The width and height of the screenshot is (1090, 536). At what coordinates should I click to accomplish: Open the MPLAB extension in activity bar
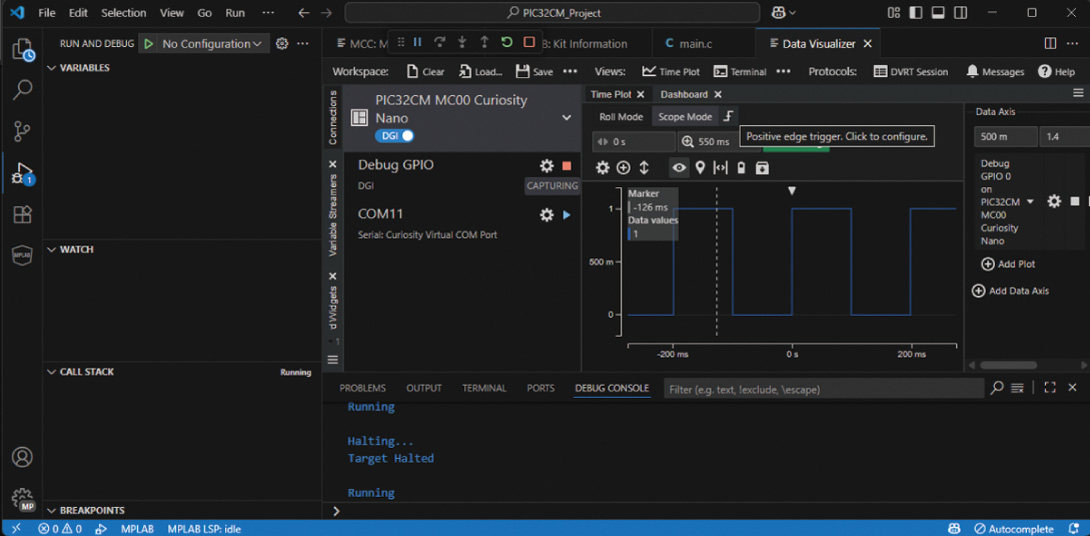[22, 255]
